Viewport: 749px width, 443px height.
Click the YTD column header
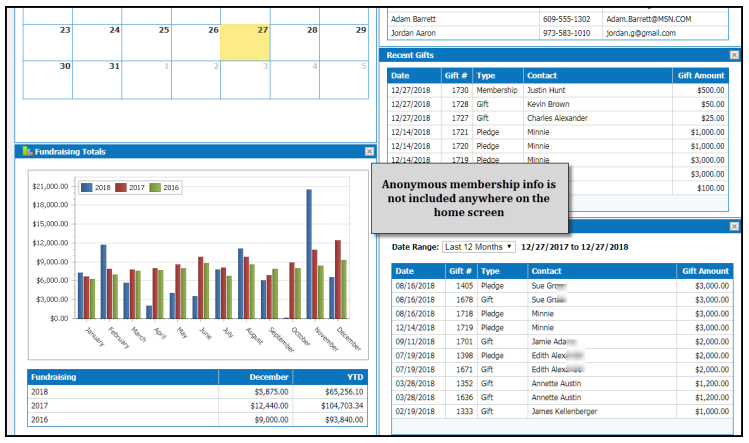coord(330,377)
